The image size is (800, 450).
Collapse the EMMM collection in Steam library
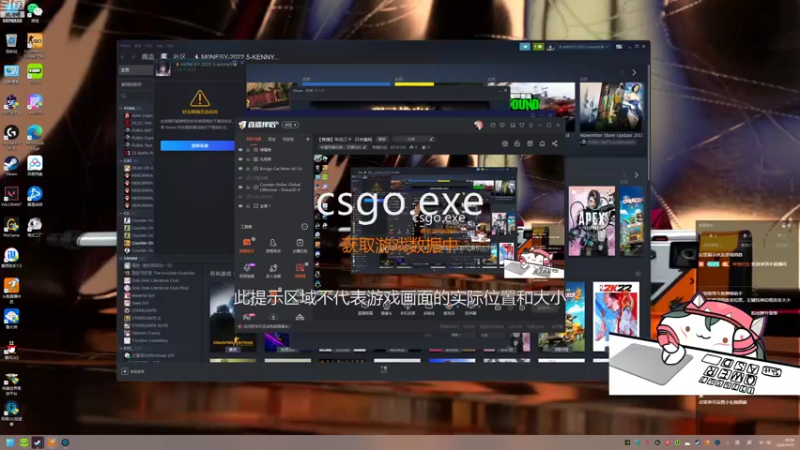pyautogui.click(x=121, y=259)
